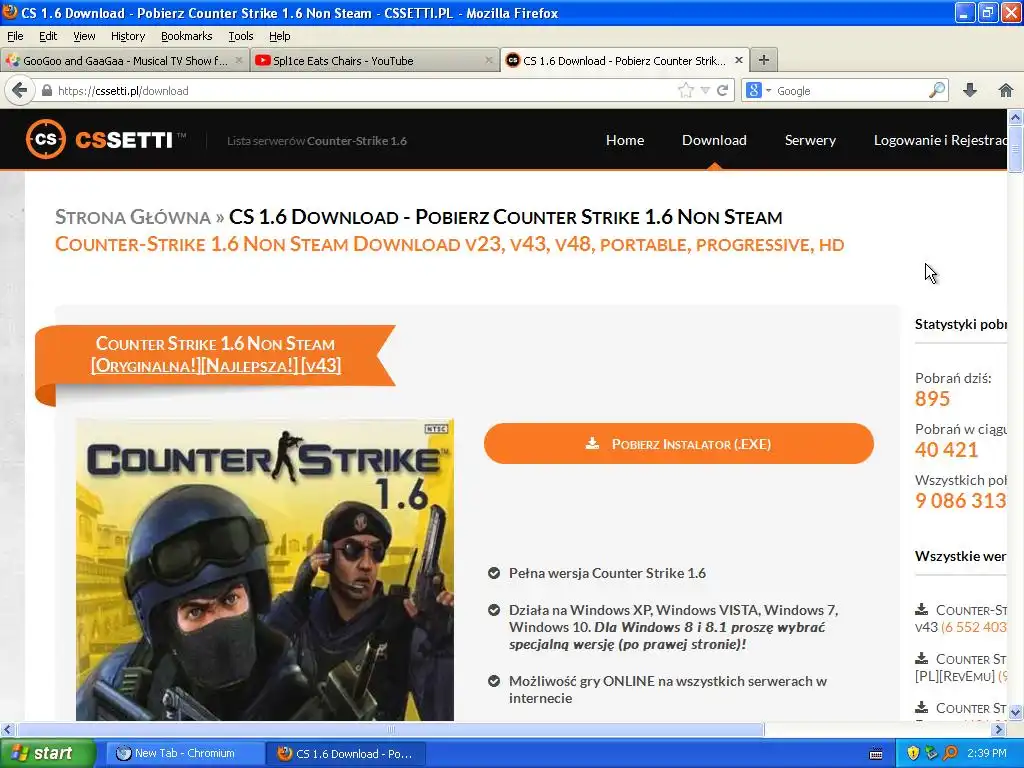Click the horizontal scrollbar right arrow
The width and height of the screenshot is (1024, 768).
point(999,729)
